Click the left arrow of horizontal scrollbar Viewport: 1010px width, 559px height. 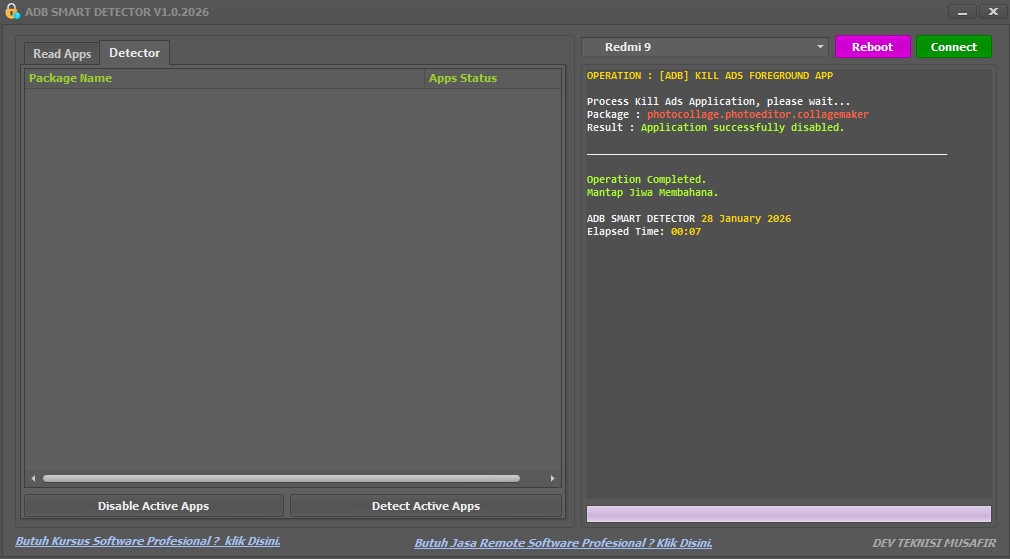[x=33, y=479]
